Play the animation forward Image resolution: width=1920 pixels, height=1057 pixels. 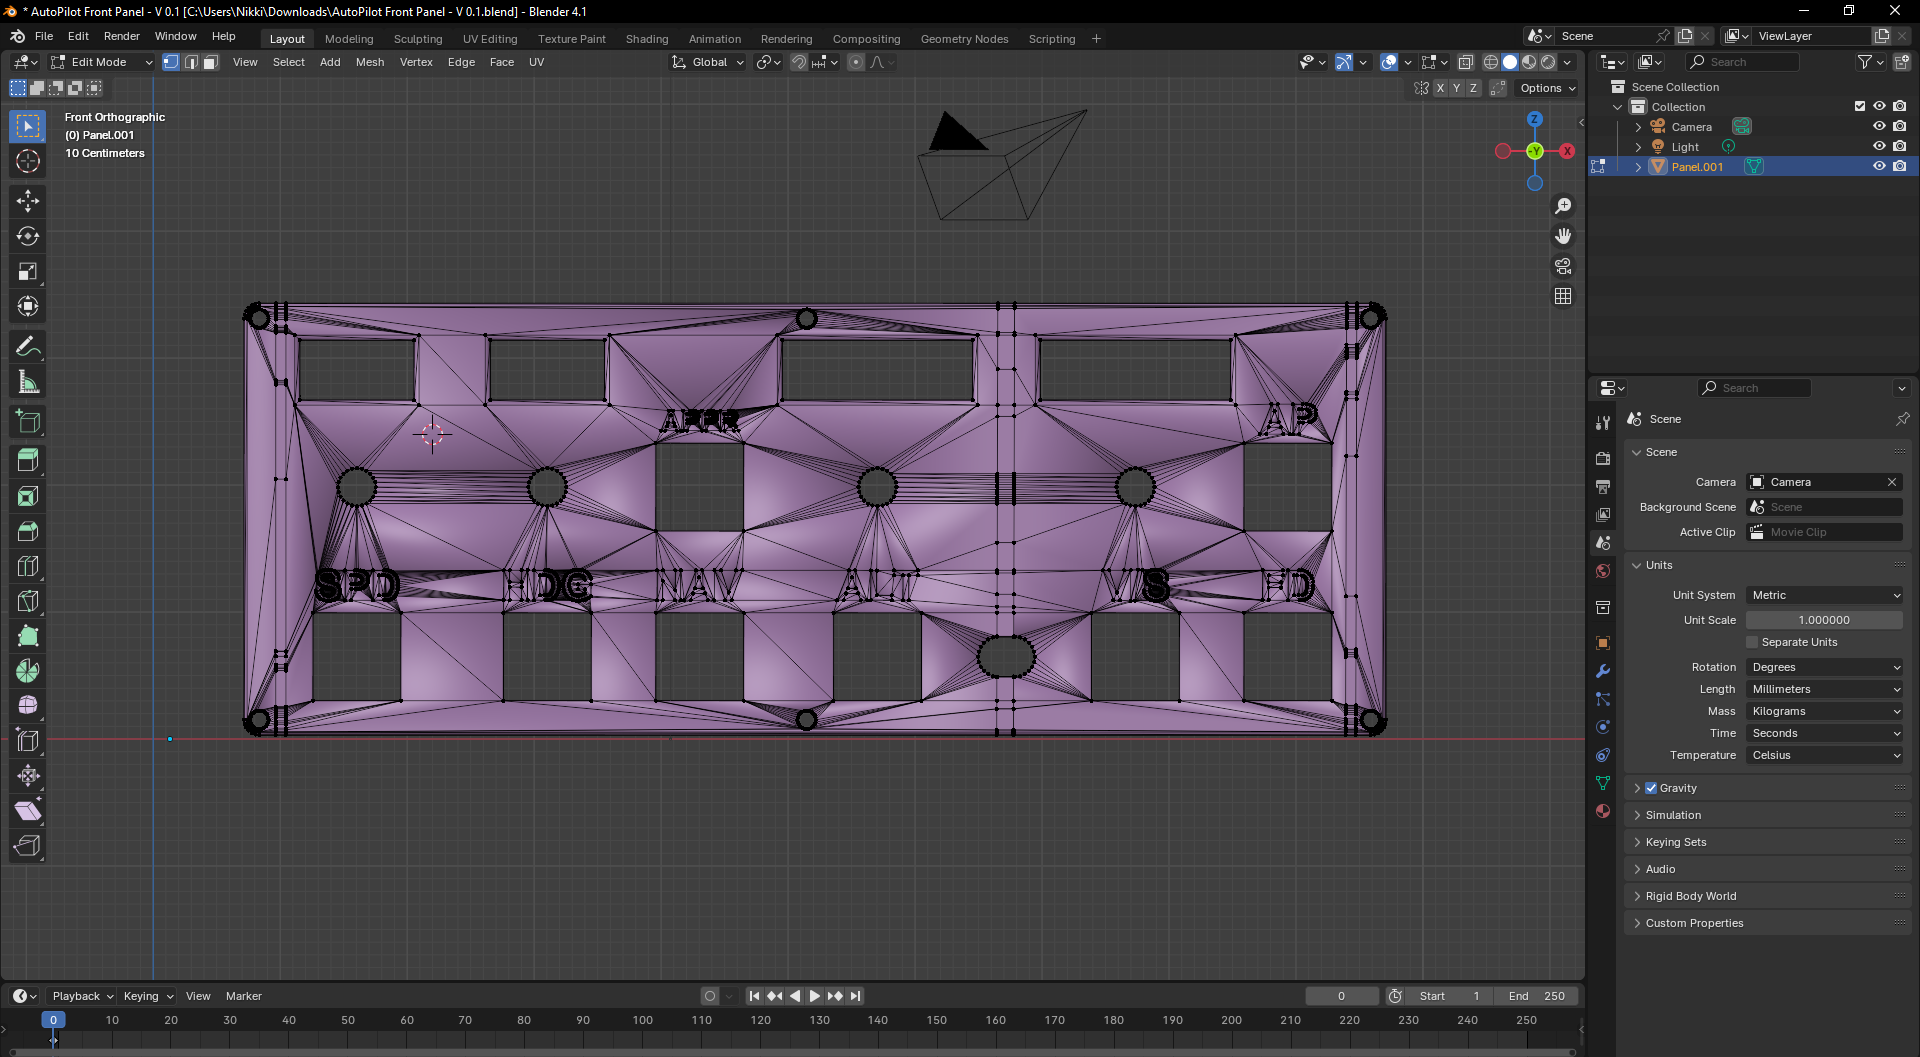click(814, 996)
